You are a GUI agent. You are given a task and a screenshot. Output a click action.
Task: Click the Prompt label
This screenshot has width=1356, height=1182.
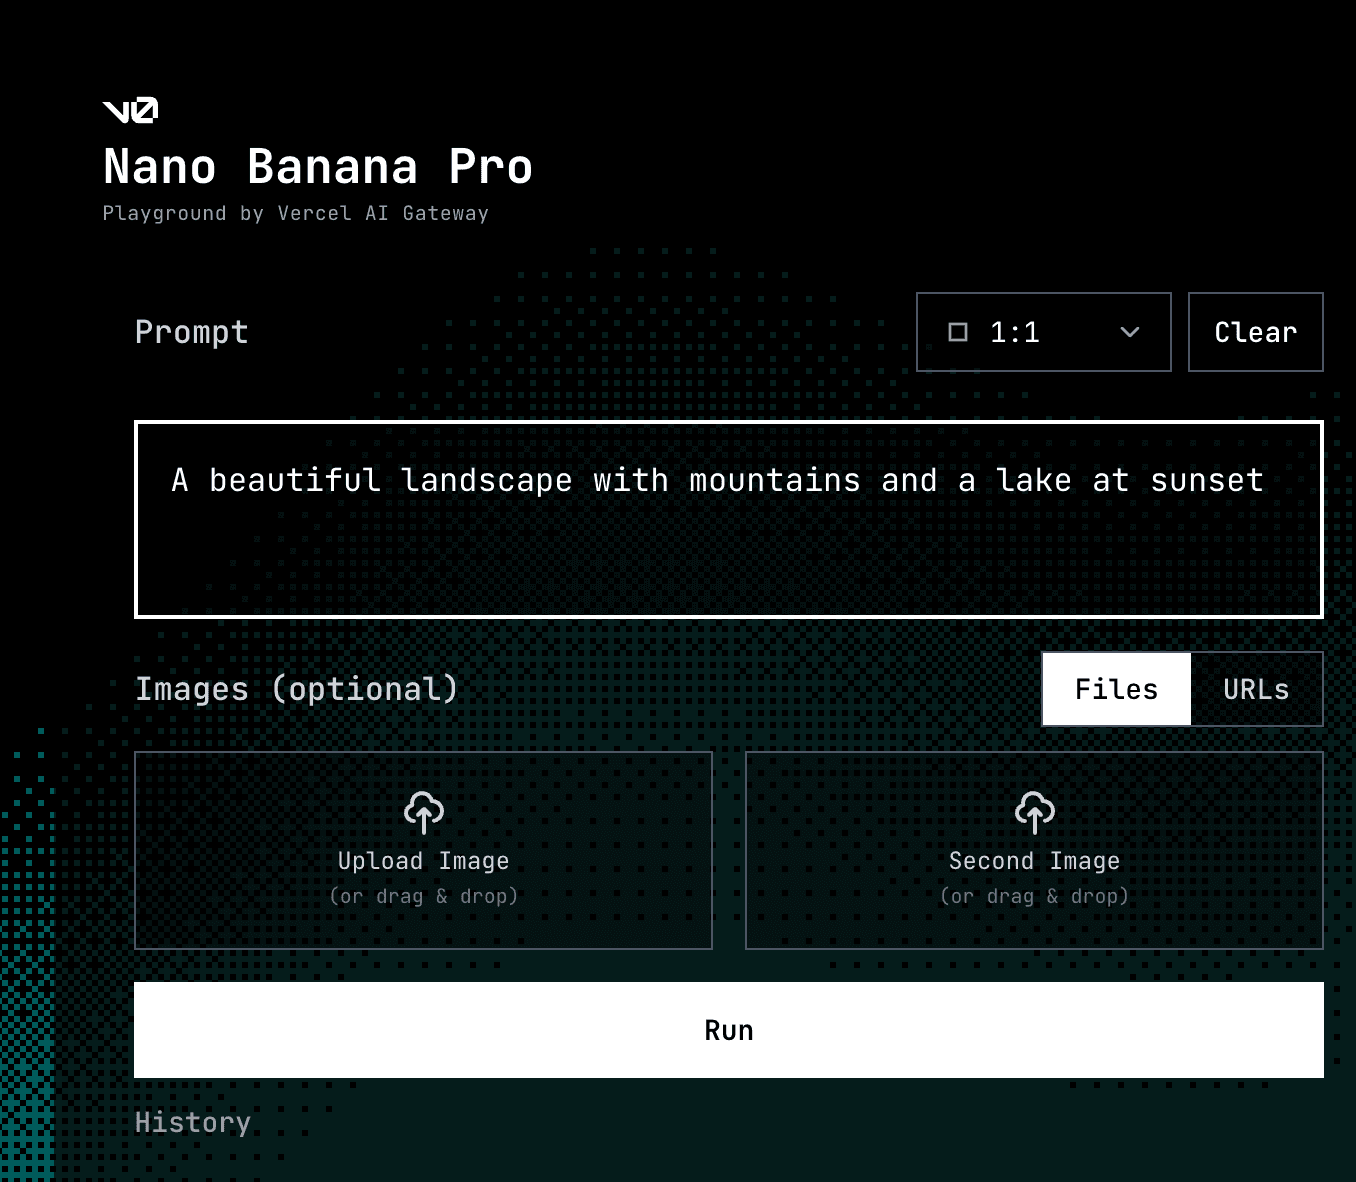point(191,332)
